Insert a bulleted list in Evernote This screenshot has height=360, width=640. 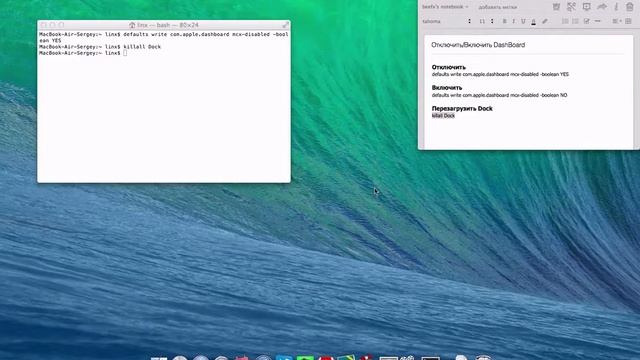[565, 21]
